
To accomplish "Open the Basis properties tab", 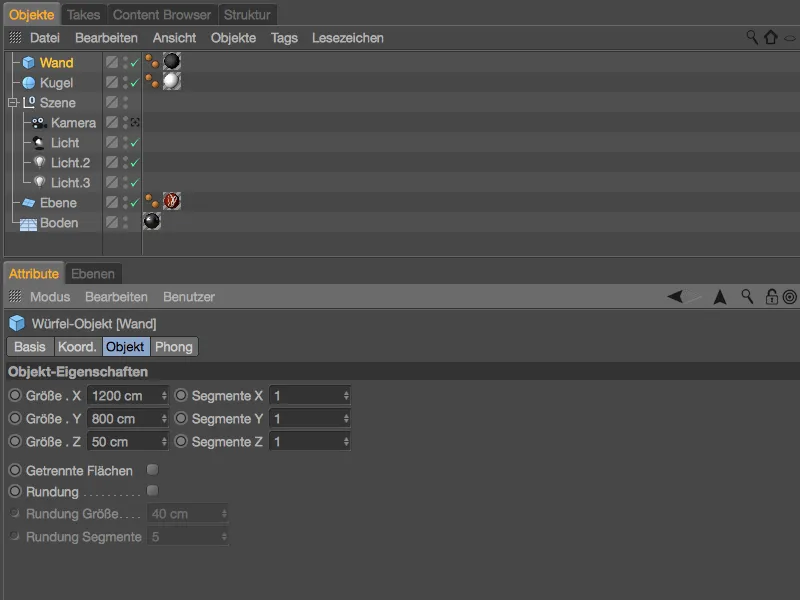I will (30, 347).
